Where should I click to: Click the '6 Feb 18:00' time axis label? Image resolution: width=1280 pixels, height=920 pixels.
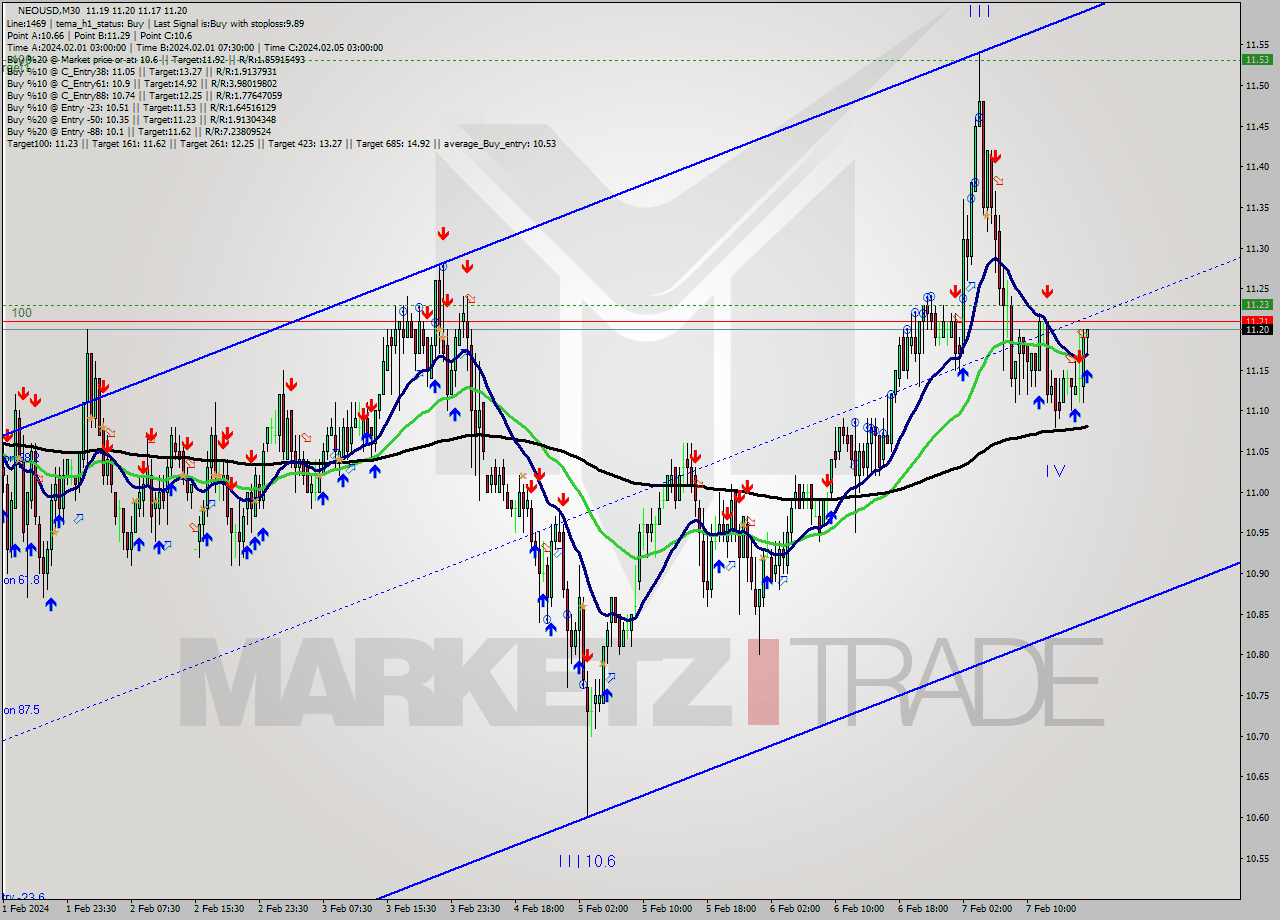tap(923, 909)
